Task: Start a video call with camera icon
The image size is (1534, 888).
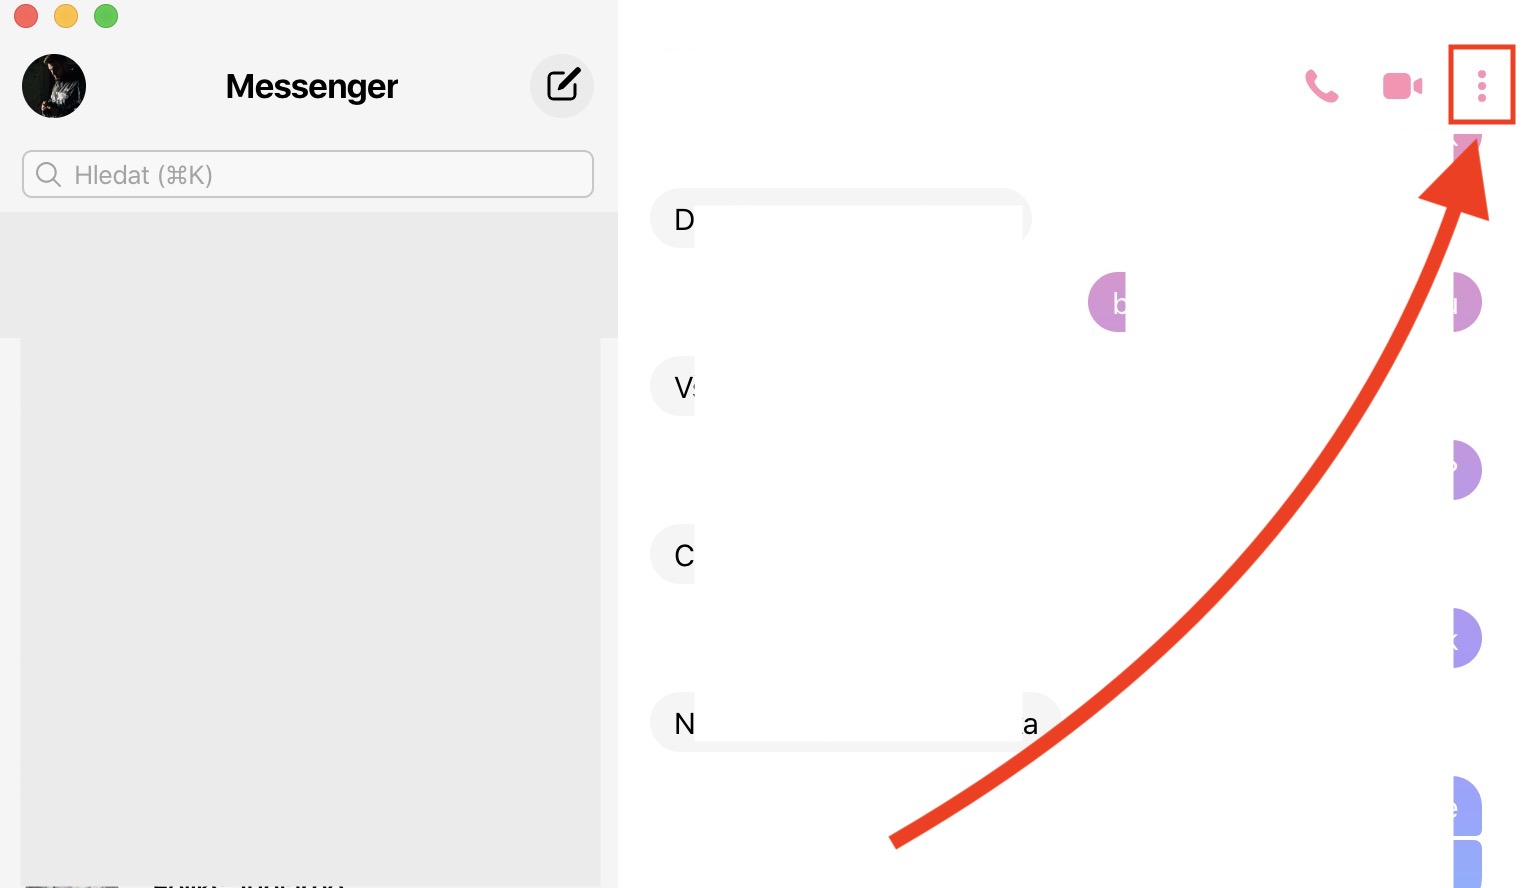Action: click(x=1402, y=86)
